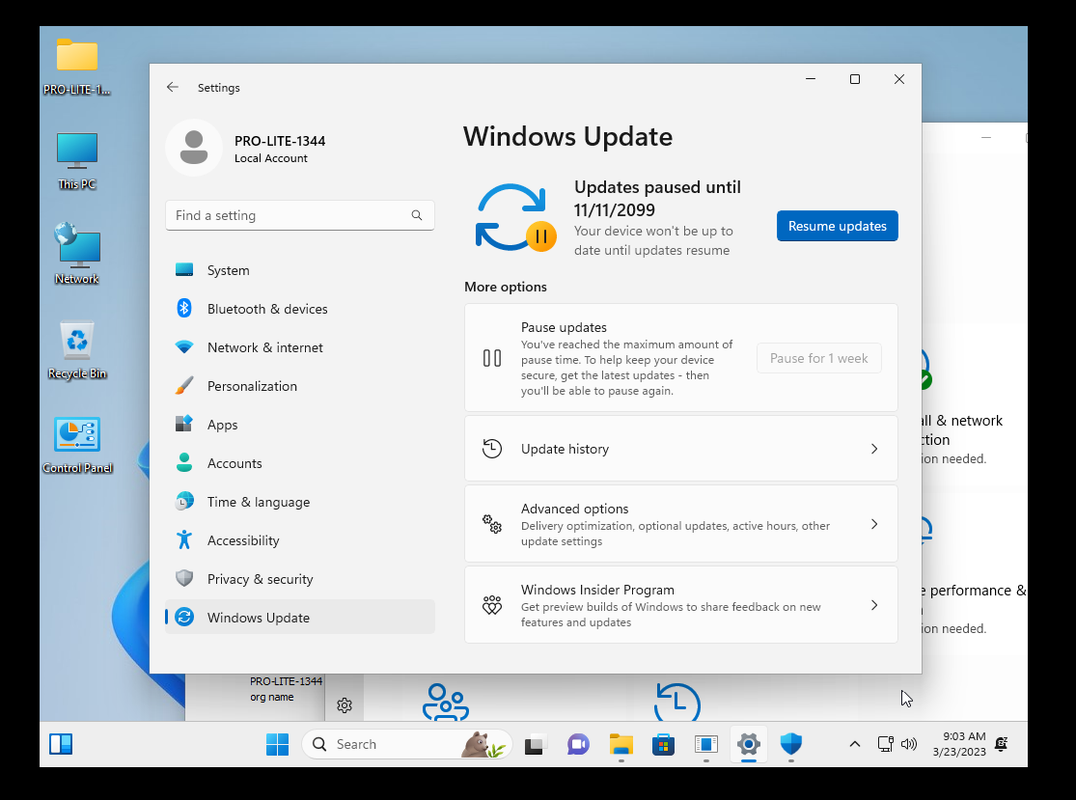Open System settings category

click(x=300, y=270)
